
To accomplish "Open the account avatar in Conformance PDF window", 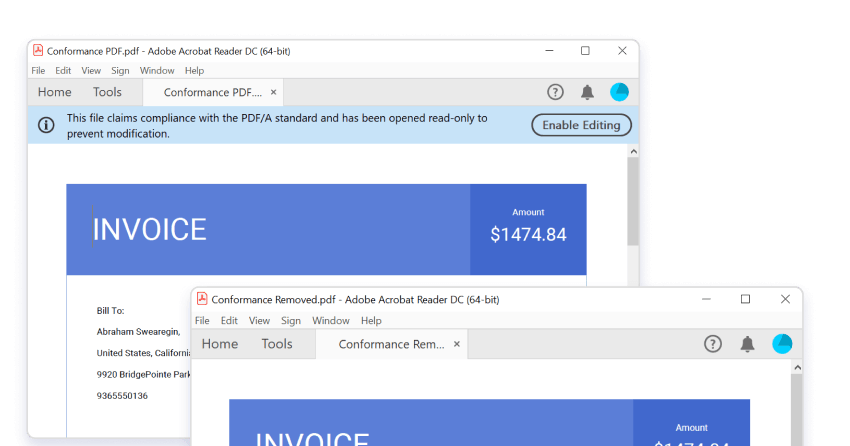I will point(619,92).
